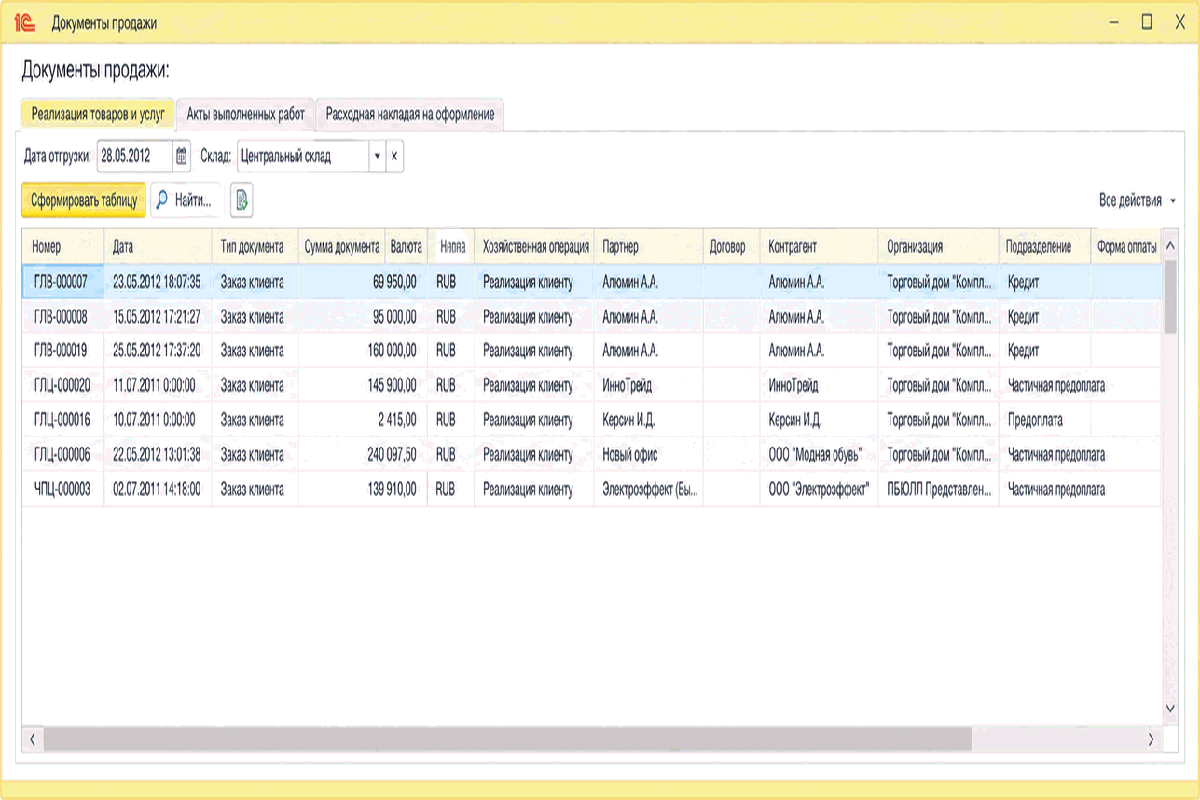Image resolution: width=1200 pixels, height=800 pixels.
Task: Select the row numbered ГЛЦ-000016
Action: (592, 420)
